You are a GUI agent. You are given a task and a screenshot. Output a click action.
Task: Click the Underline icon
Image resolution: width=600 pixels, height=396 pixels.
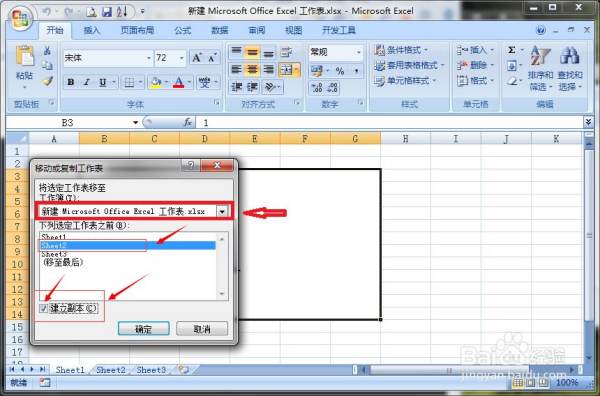[103, 82]
